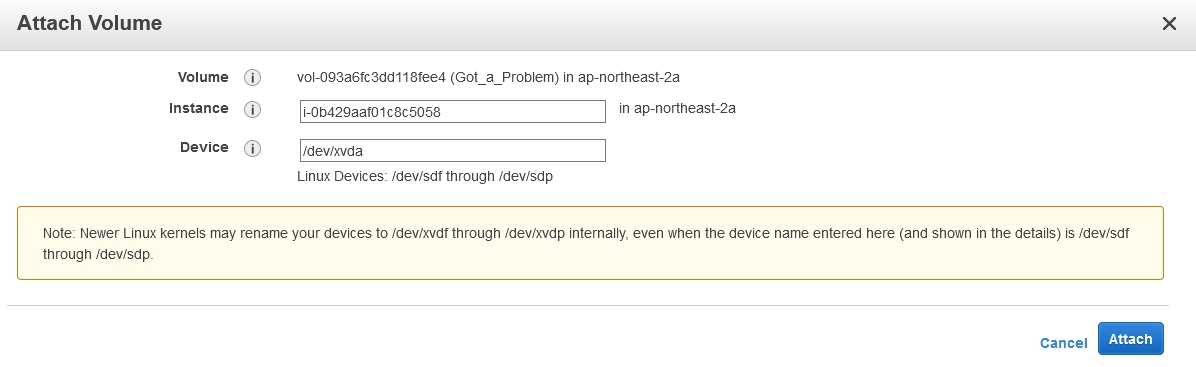Click the info icon beside Device
Viewport: 1196px width, 367px height.
(252, 148)
